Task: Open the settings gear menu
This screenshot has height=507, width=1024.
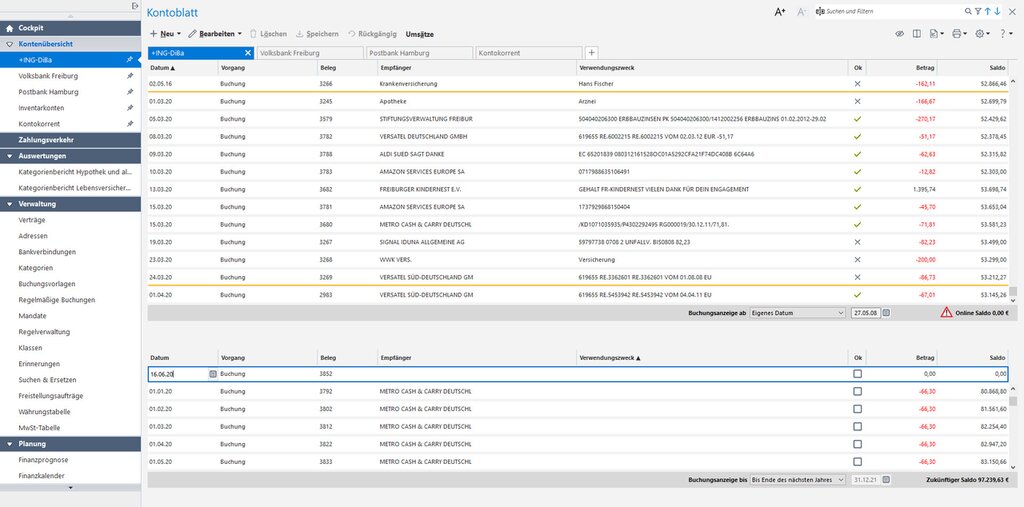Action: coord(983,34)
